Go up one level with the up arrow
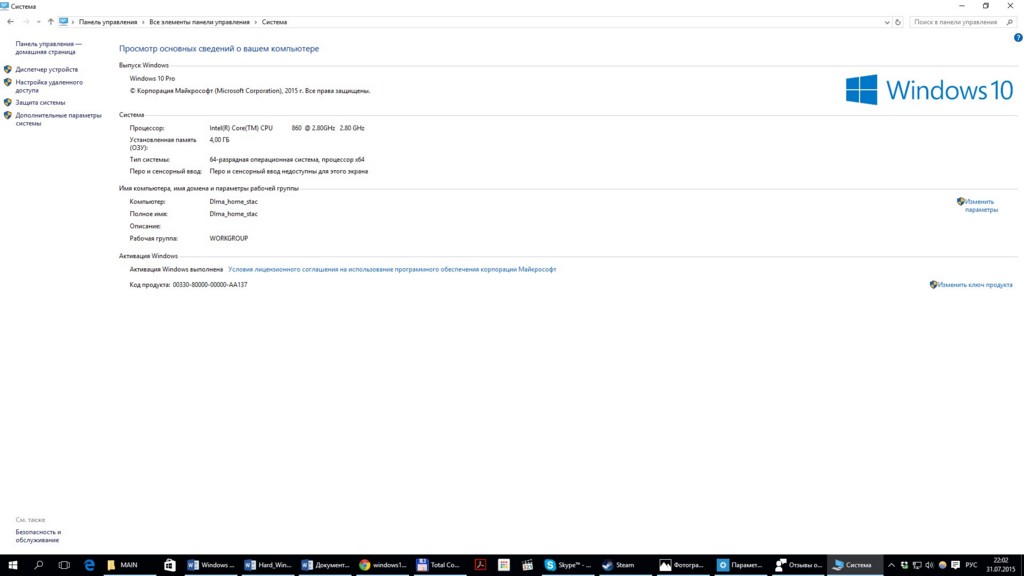Viewport: 1024px width, 576px height. 50,22
